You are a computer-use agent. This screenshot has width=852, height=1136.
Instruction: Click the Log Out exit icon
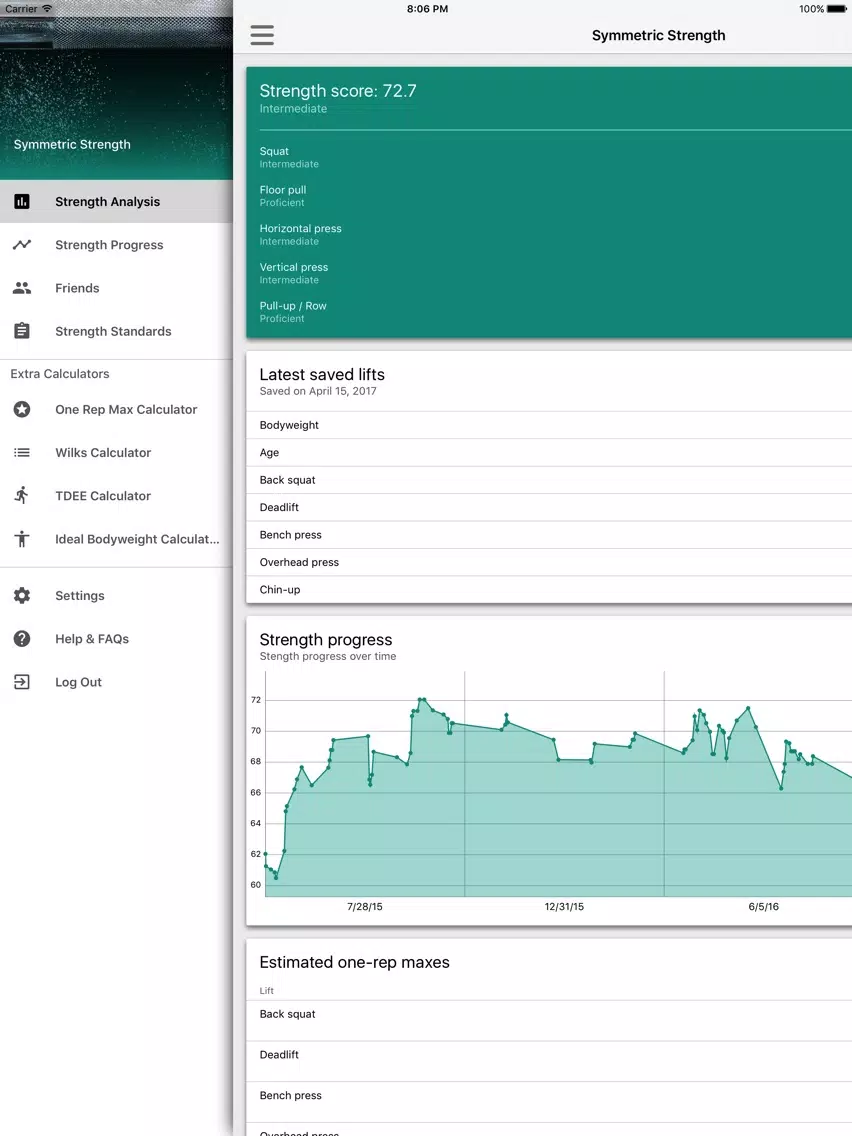[22, 682]
